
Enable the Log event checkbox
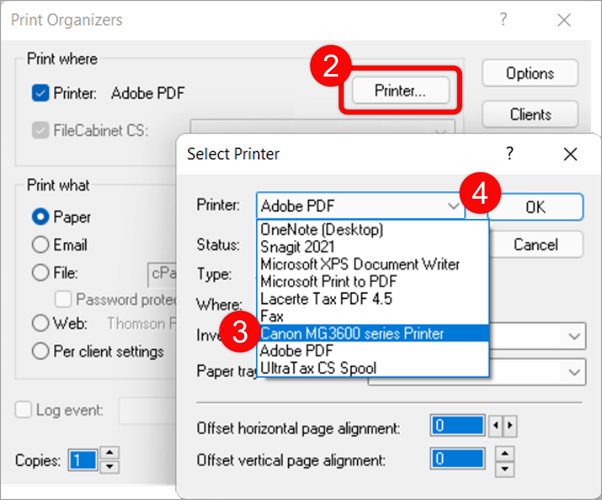click(22, 410)
